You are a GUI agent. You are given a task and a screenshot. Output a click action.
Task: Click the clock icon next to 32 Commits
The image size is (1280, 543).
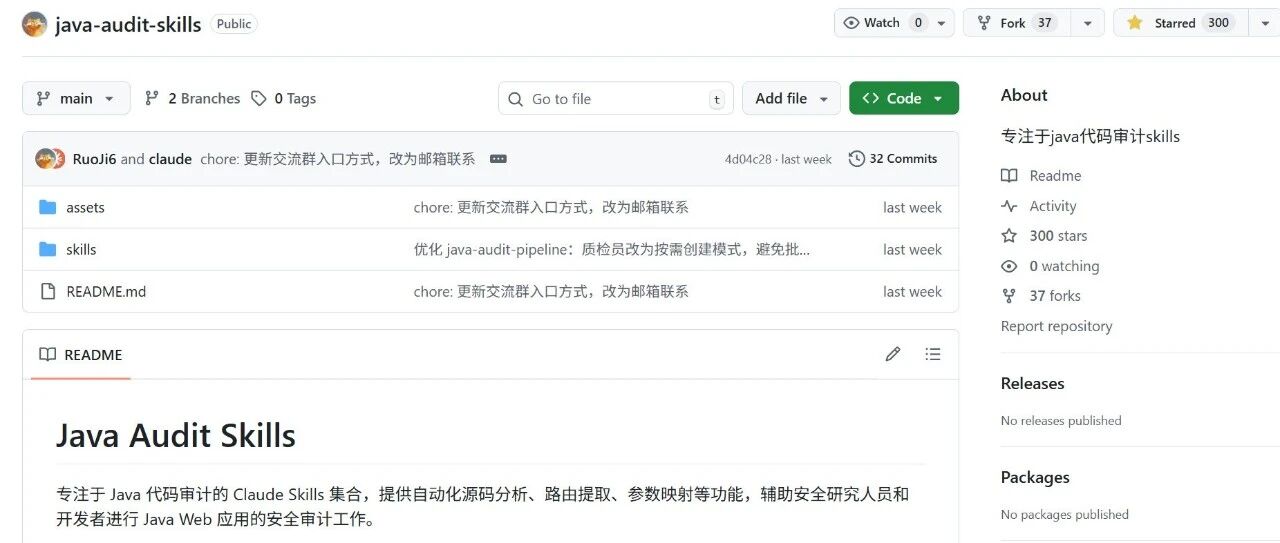point(856,159)
